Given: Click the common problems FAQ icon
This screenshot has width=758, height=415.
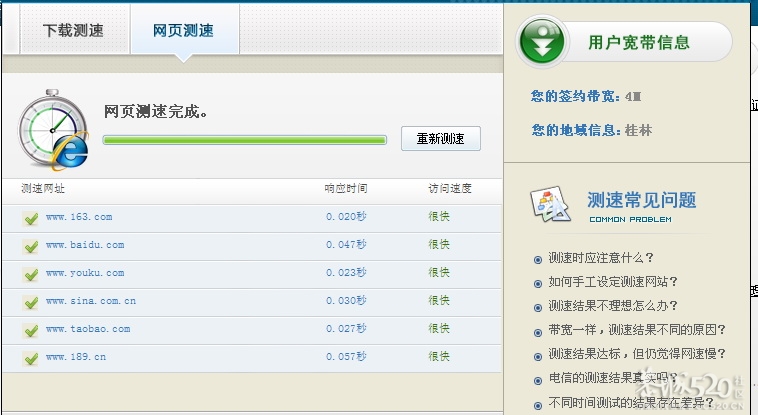Looking at the screenshot, I should click(x=548, y=204).
